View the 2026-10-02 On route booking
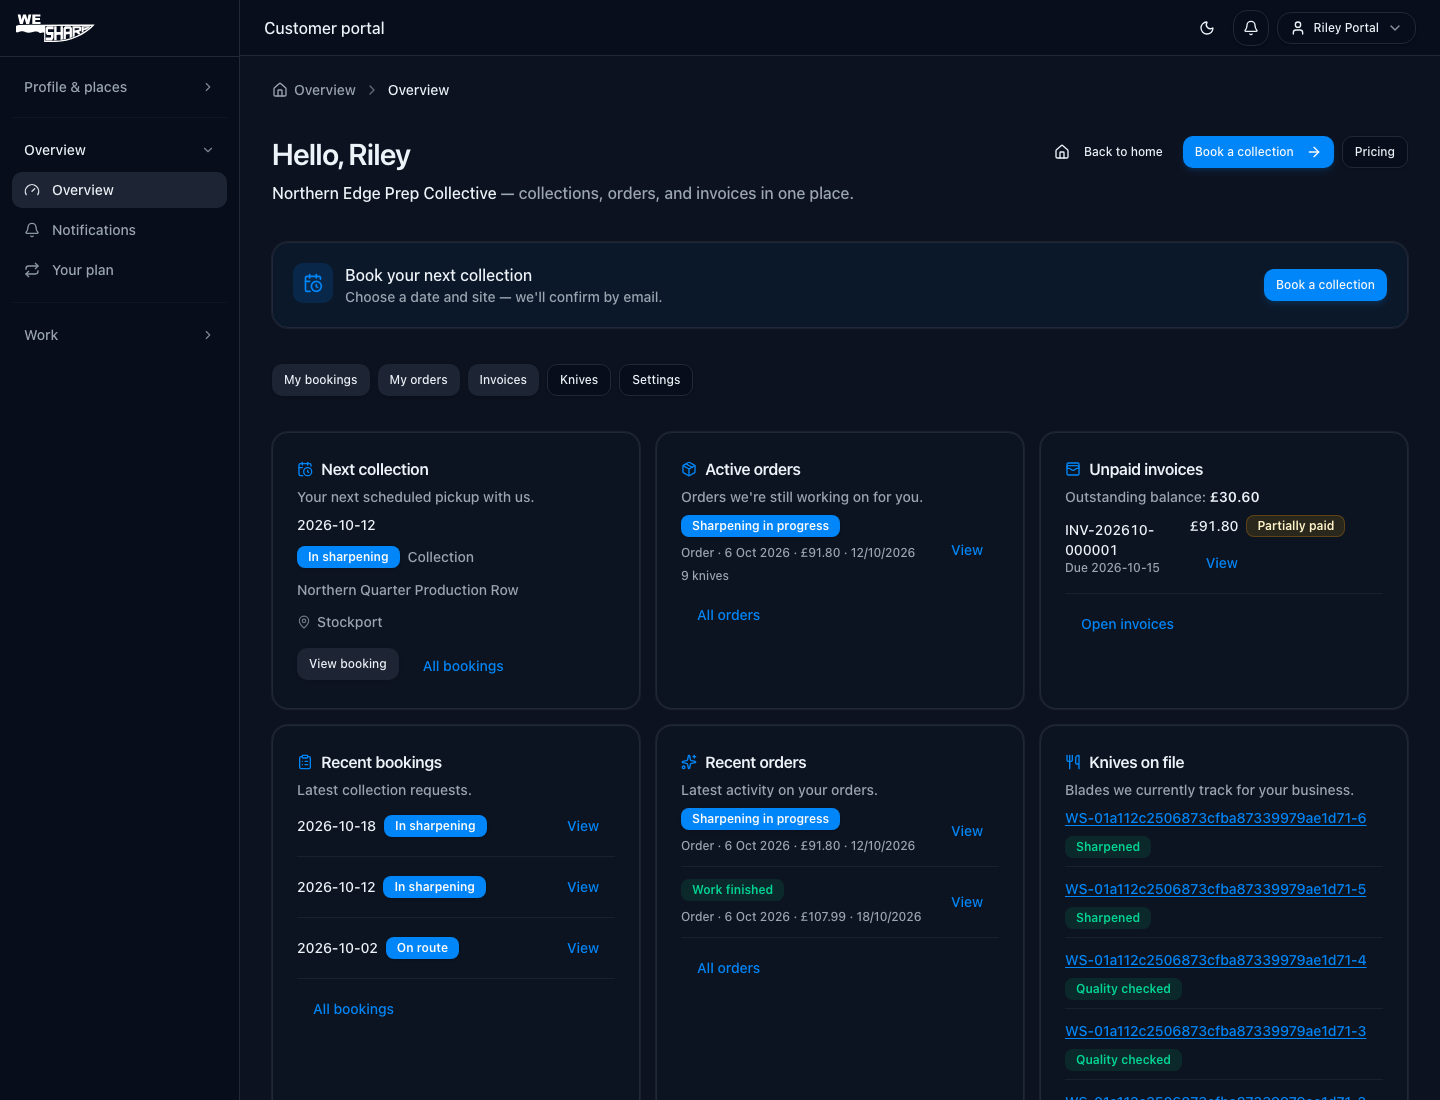The width and height of the screenshot is (1440, 1100). (x=583, y=948)
